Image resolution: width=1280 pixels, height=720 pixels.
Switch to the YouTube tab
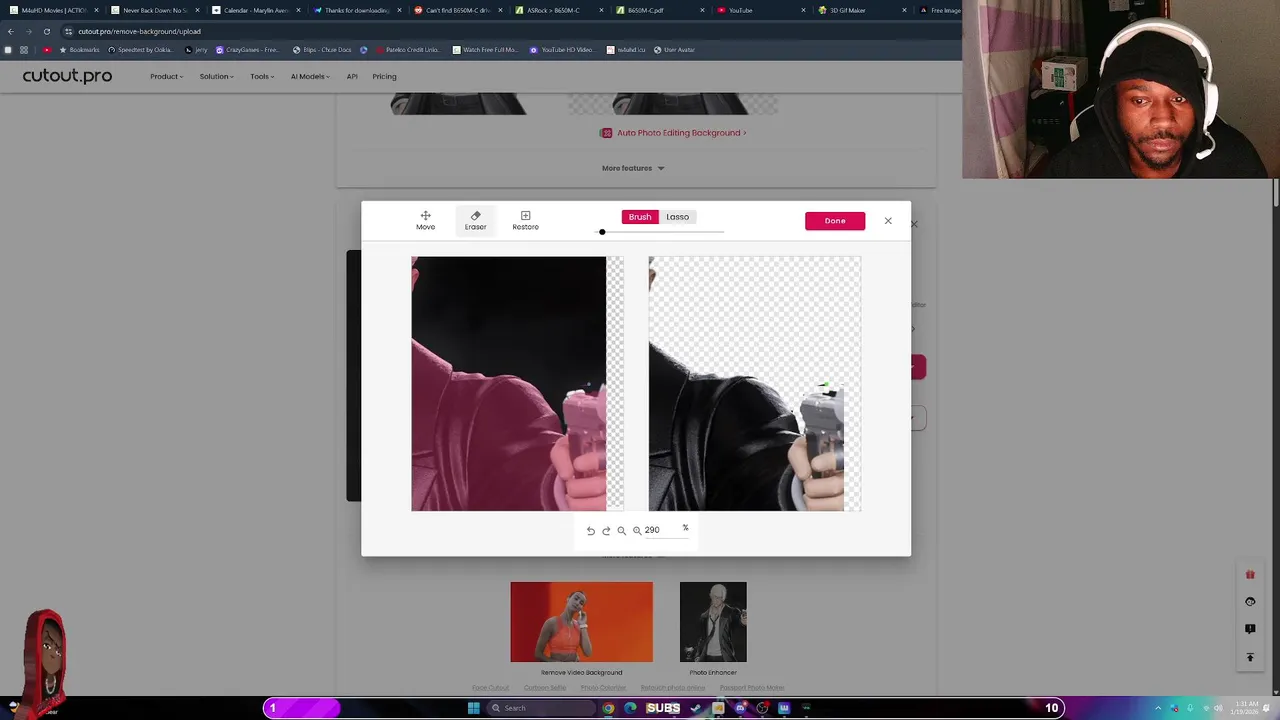(759, 10)
